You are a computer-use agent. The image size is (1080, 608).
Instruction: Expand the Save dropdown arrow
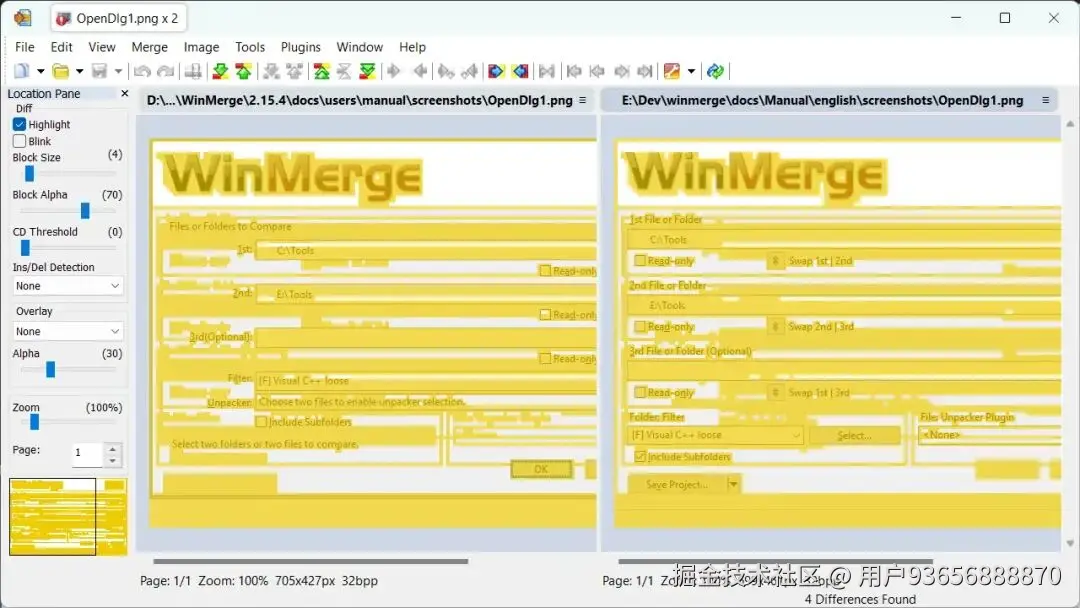pos(118,71)
